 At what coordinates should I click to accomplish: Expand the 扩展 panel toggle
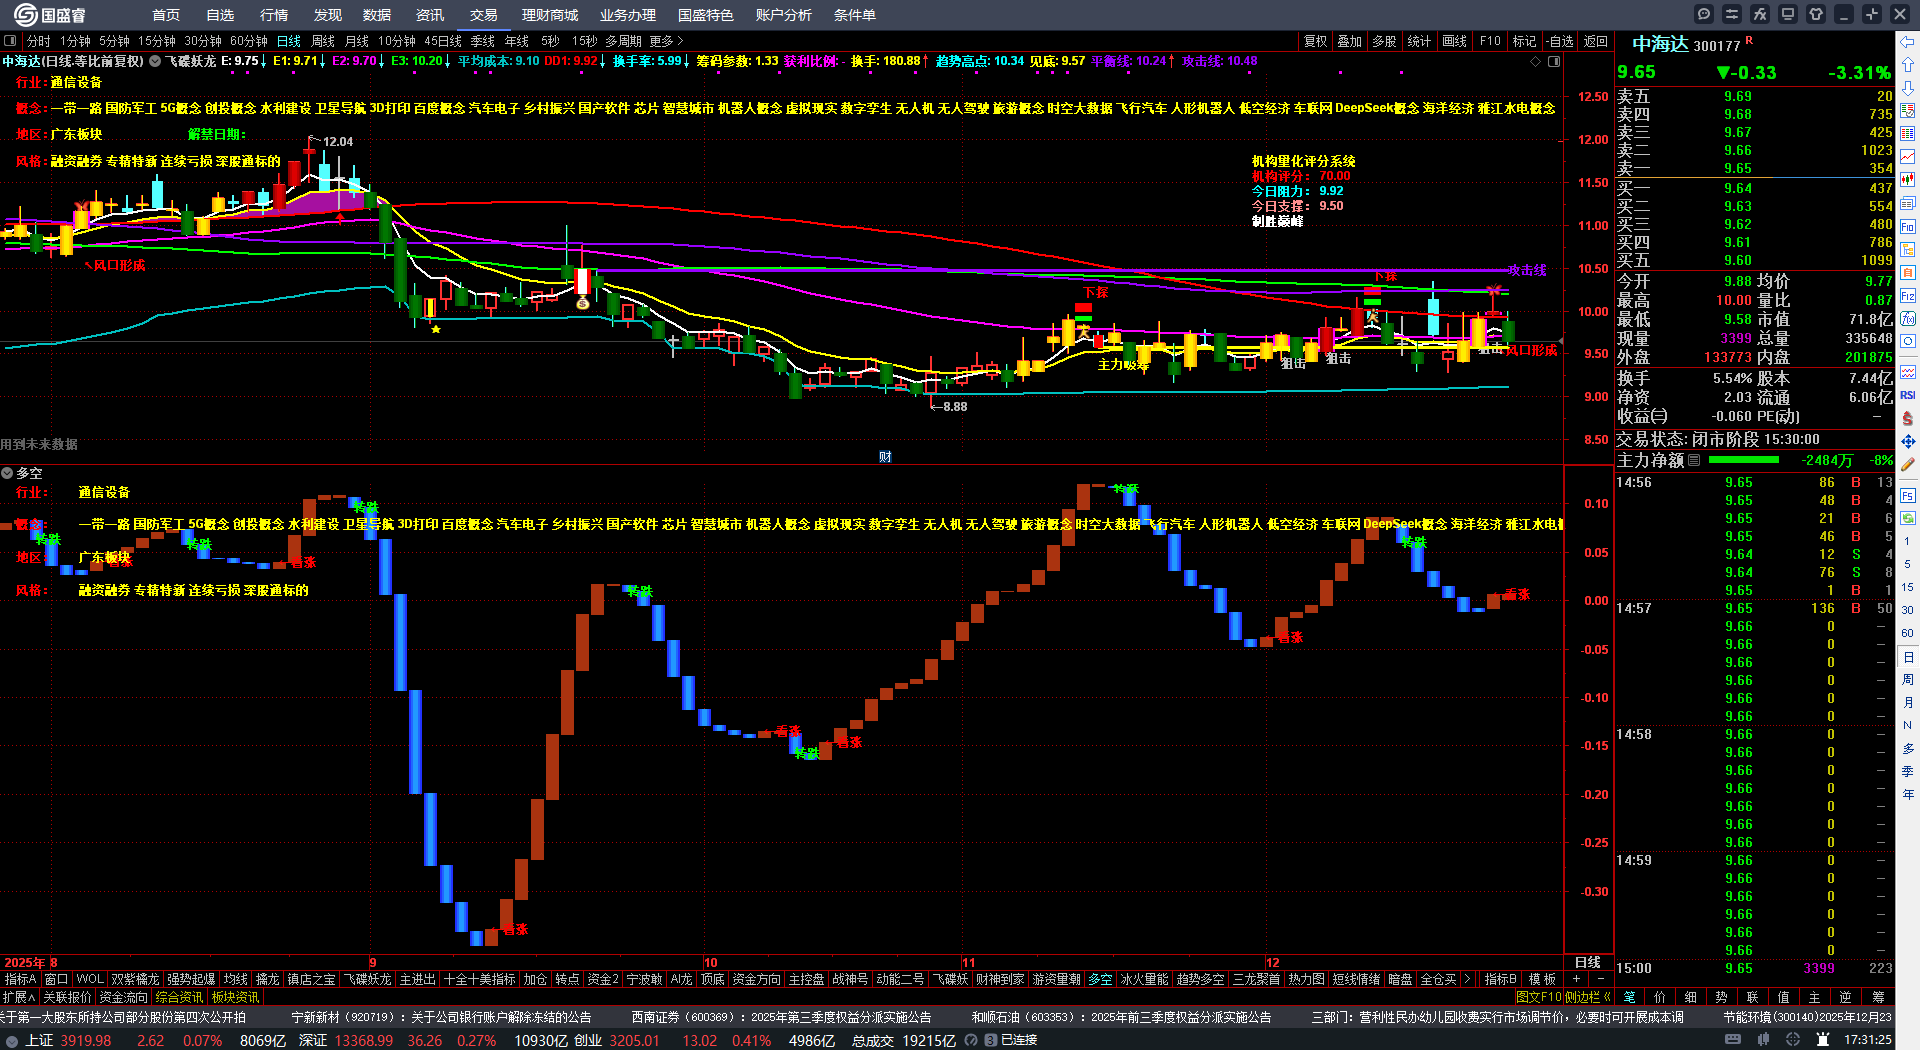pos(19,997)
